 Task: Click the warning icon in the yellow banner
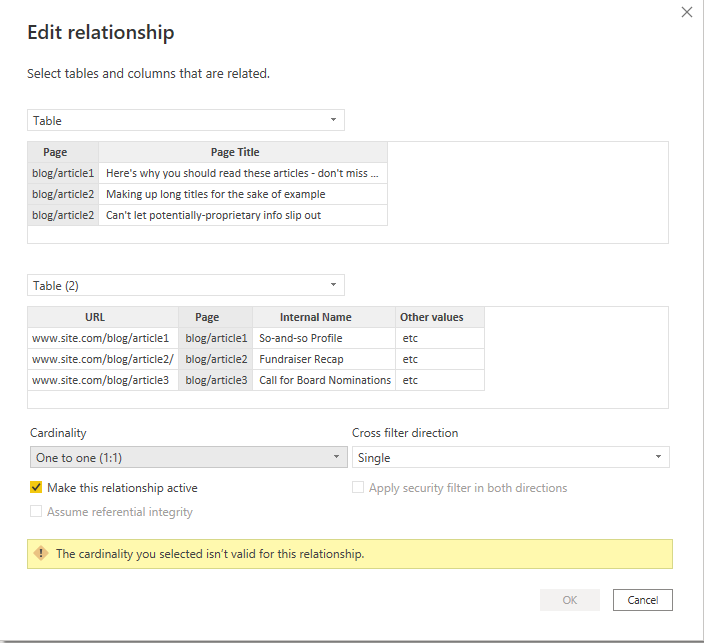click(41, 553)
